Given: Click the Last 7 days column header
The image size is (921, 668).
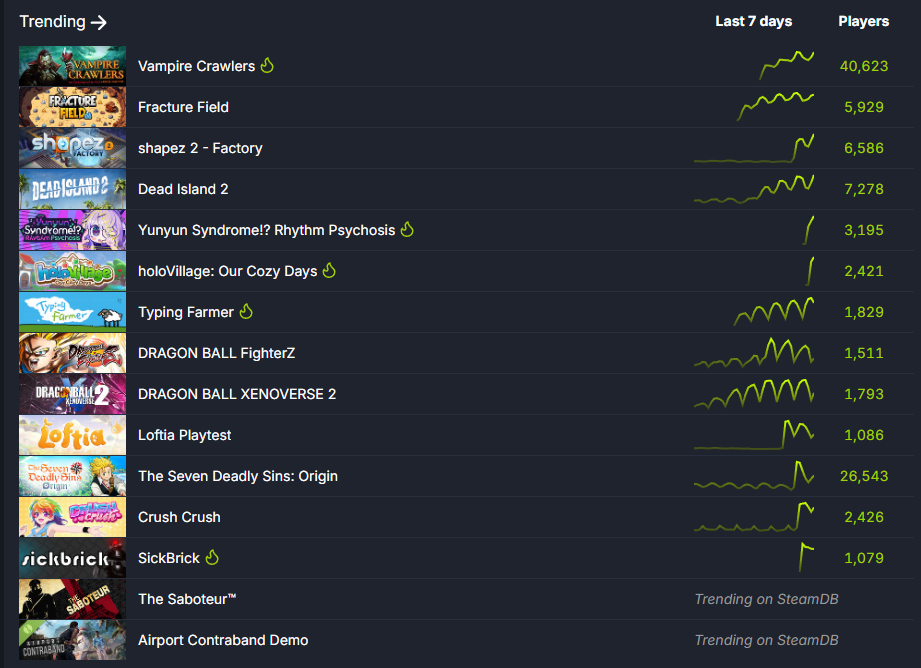Looking at the screenshot, I should [754, 21].
